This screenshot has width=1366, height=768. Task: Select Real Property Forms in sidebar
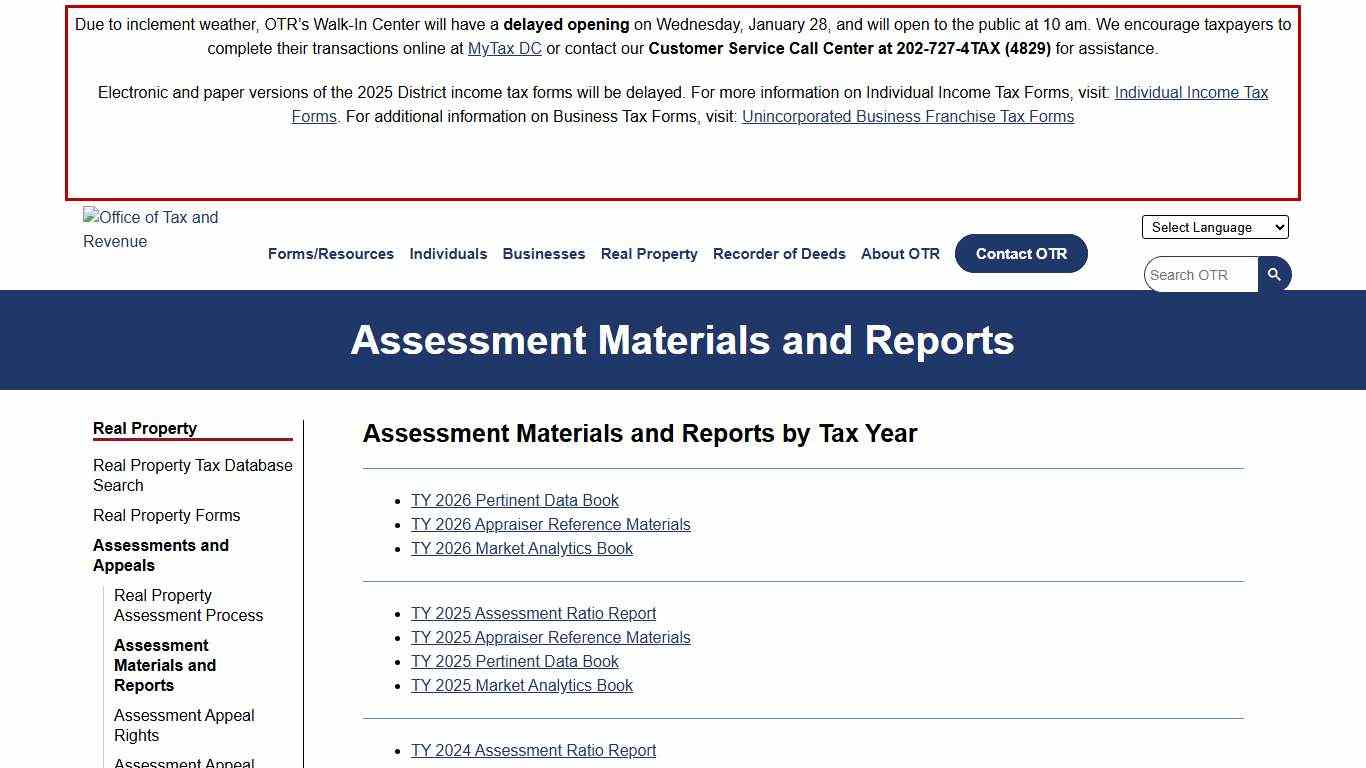pyautogui.click(x=166, y=515)
